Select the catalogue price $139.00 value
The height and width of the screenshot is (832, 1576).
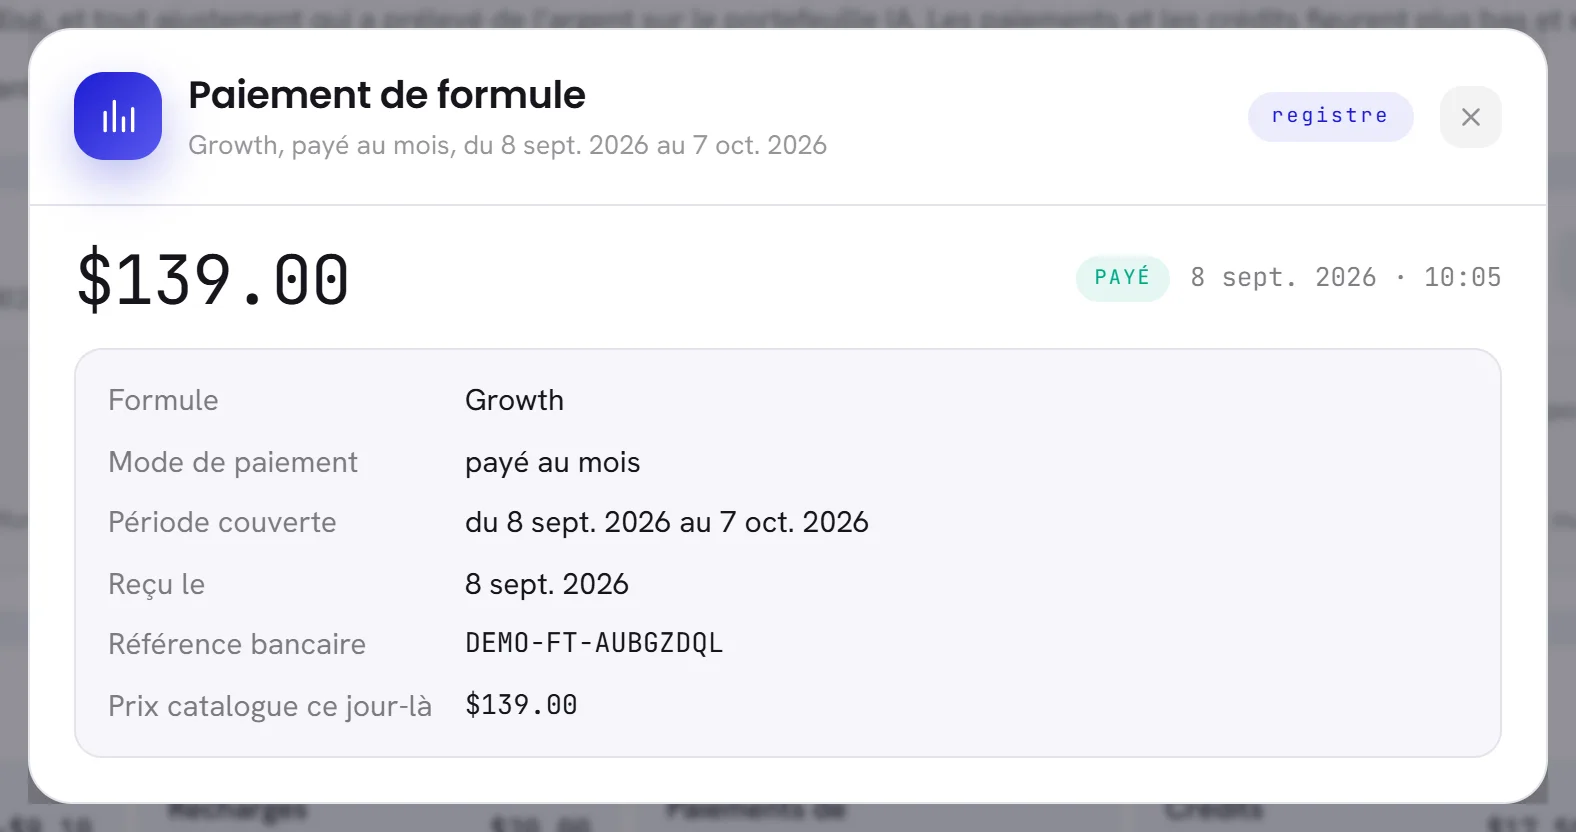click(521, 705)
